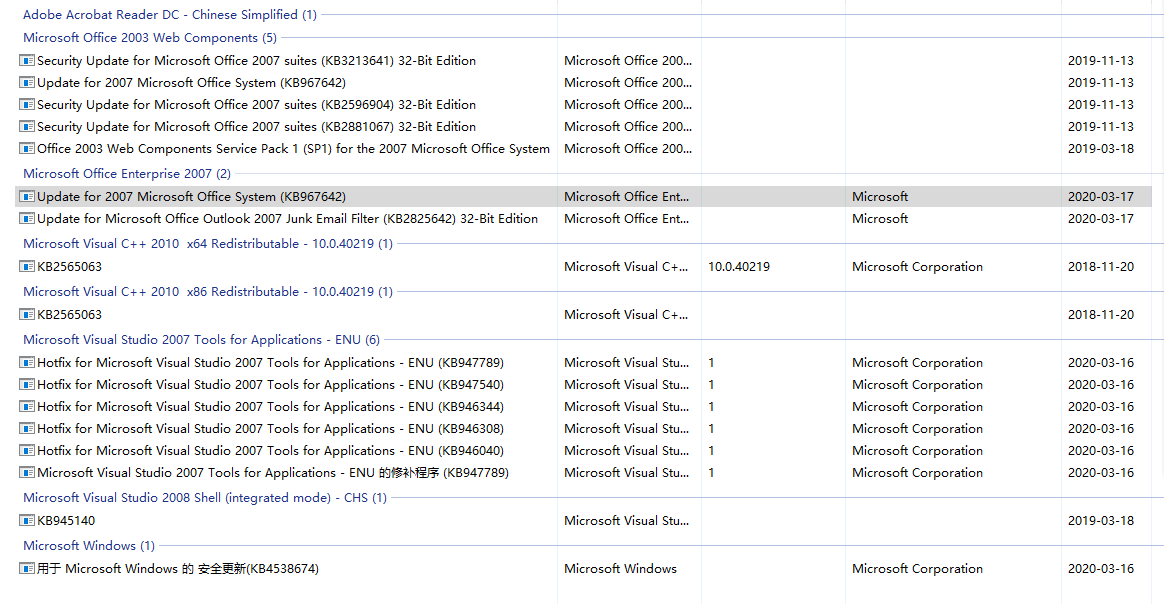Click Microsoft Office Ent... cell in the KB2825642 row
This screenshot has width=1164, height=604.
(627, 219)
